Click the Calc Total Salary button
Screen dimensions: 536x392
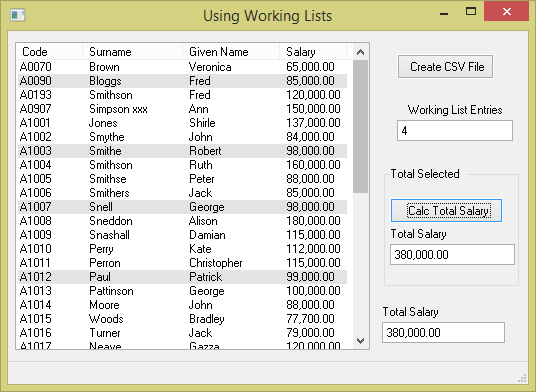(446, 211)
